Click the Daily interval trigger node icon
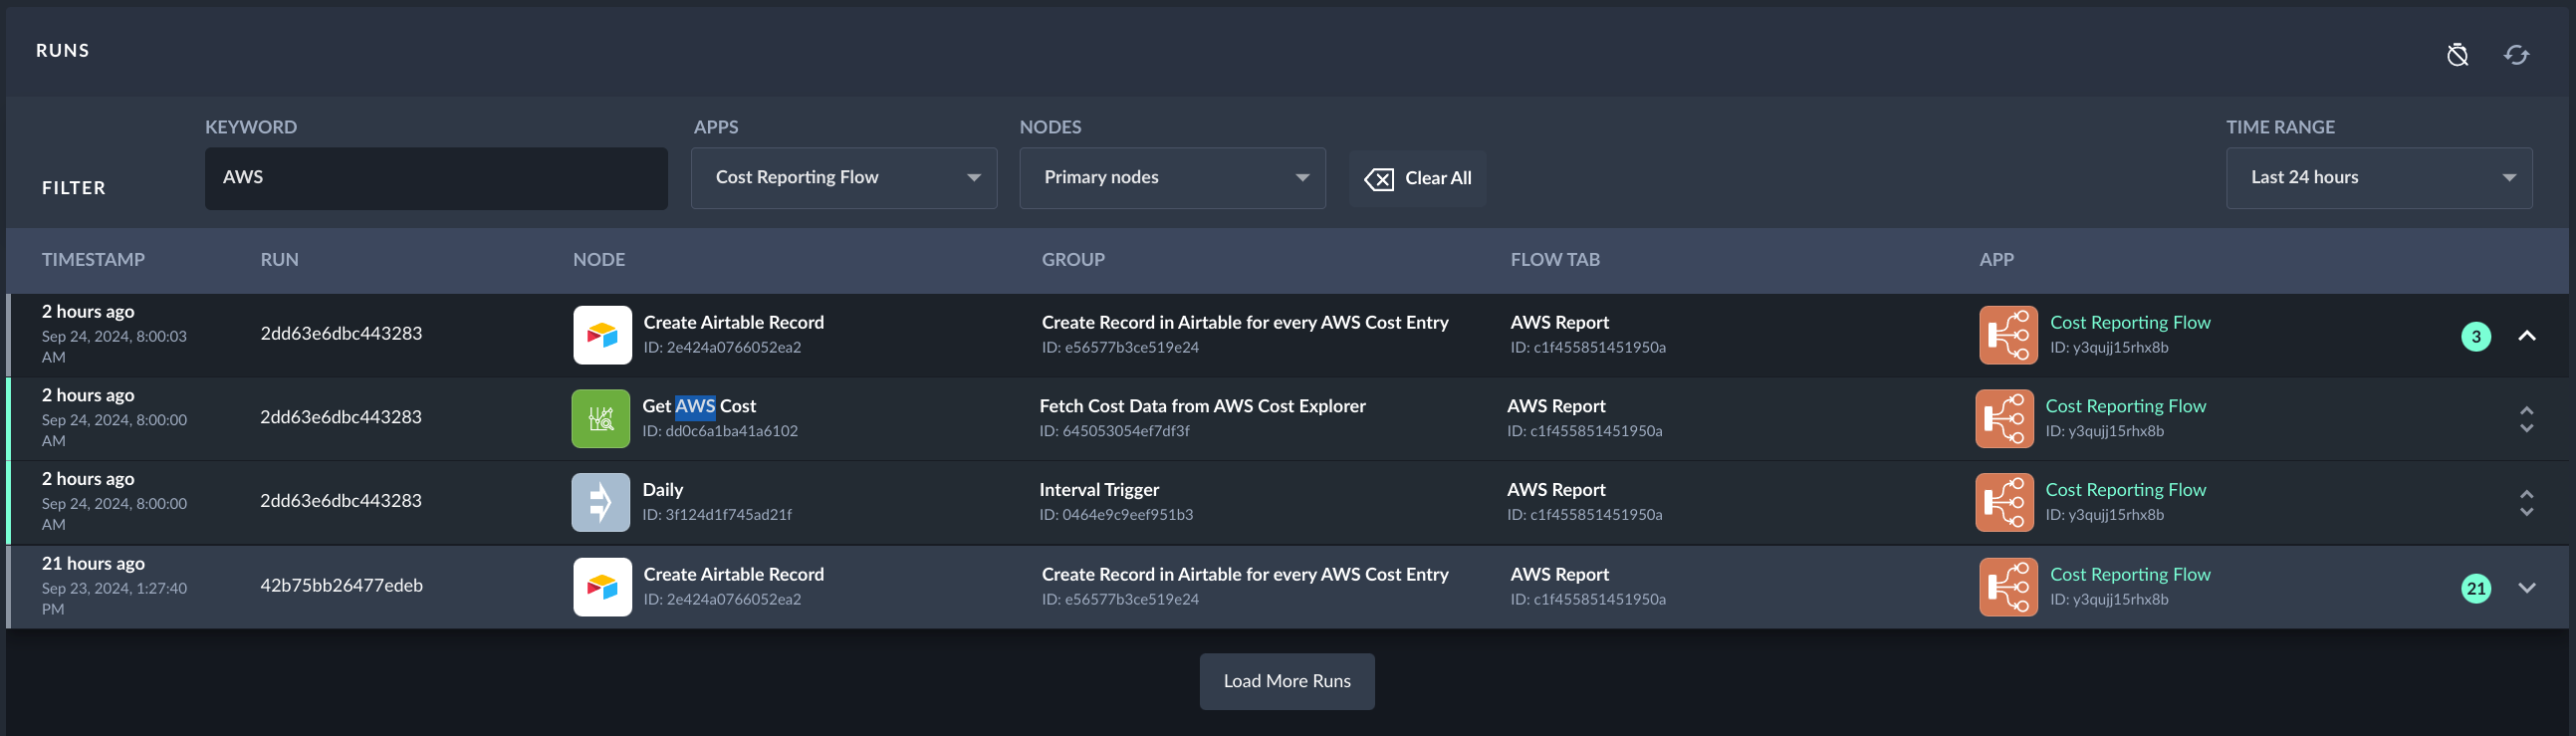2576x736 pixels. 600,502
